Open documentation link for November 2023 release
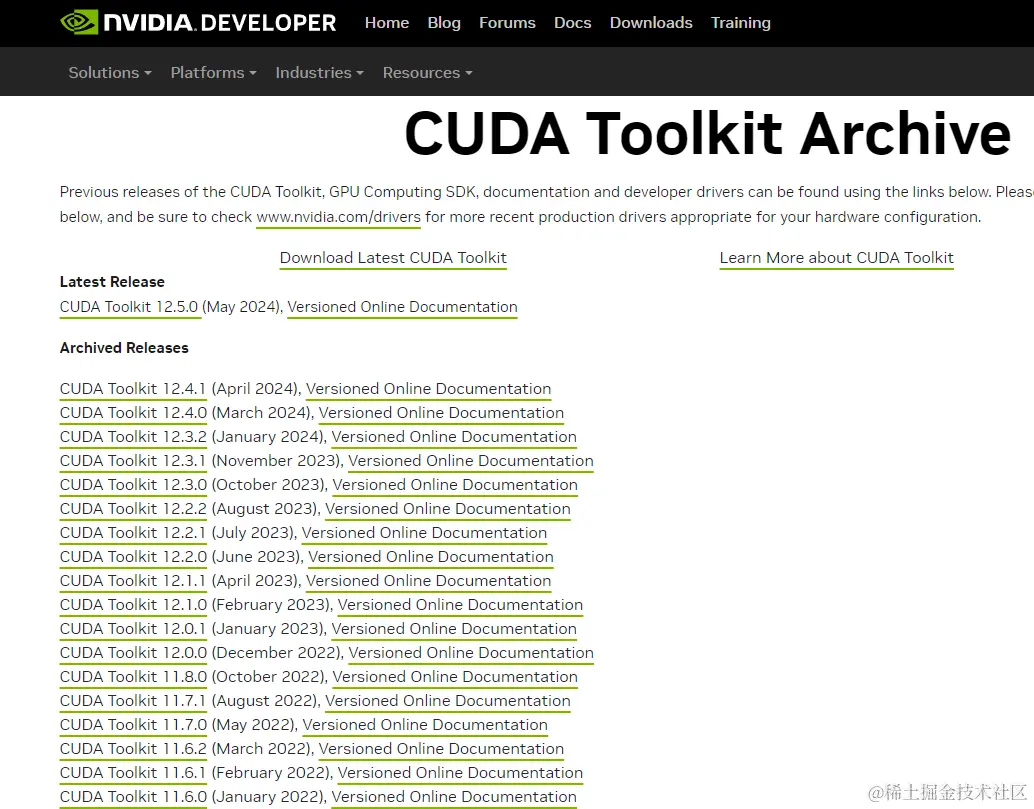Viewport: 1034px width, 809px height. (x=471, y=461)
